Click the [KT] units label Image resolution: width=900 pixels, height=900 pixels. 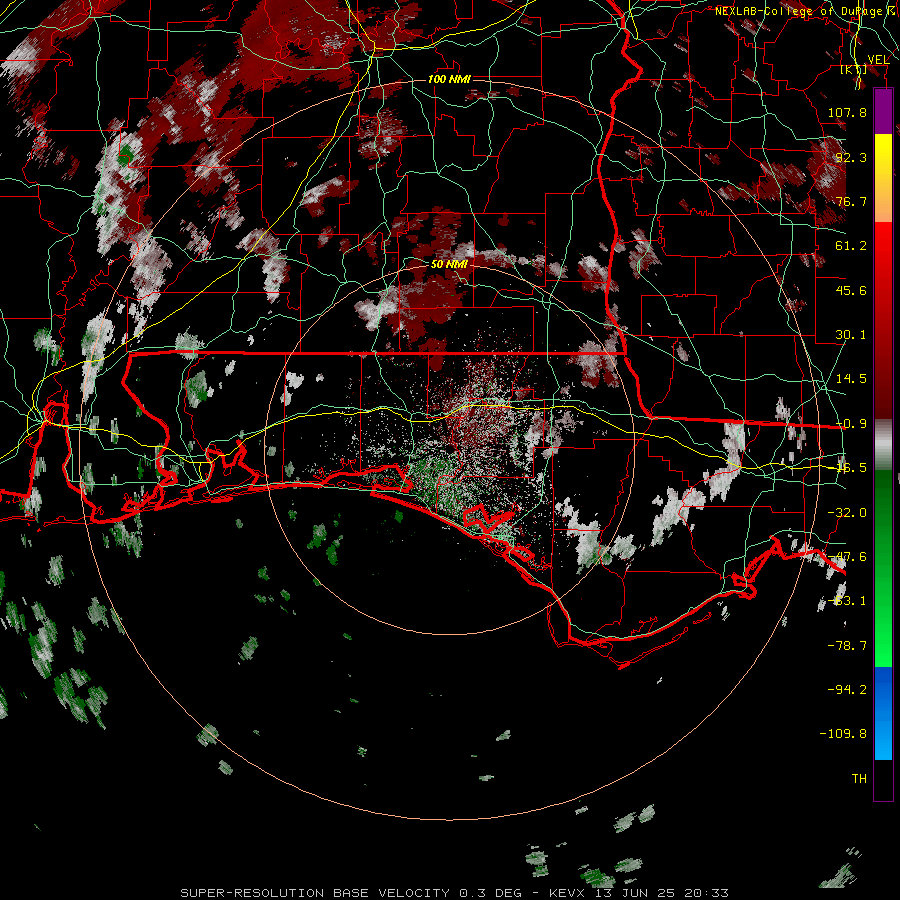[854, 70]
